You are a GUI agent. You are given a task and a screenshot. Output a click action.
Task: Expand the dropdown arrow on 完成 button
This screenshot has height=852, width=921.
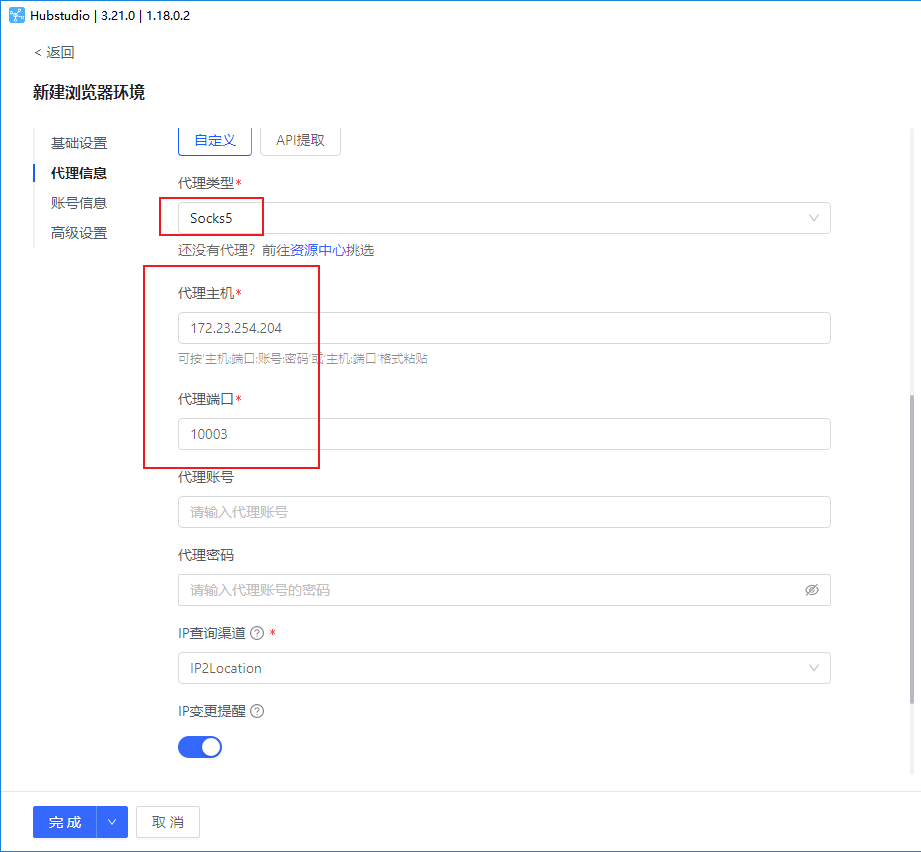(111, 821)
